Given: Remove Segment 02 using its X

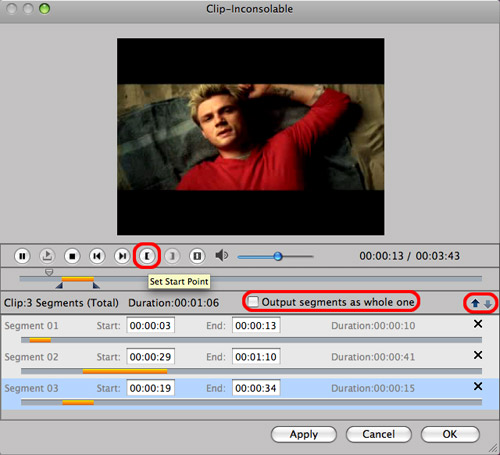Looking at the screenshot, I should coord(478,355).
